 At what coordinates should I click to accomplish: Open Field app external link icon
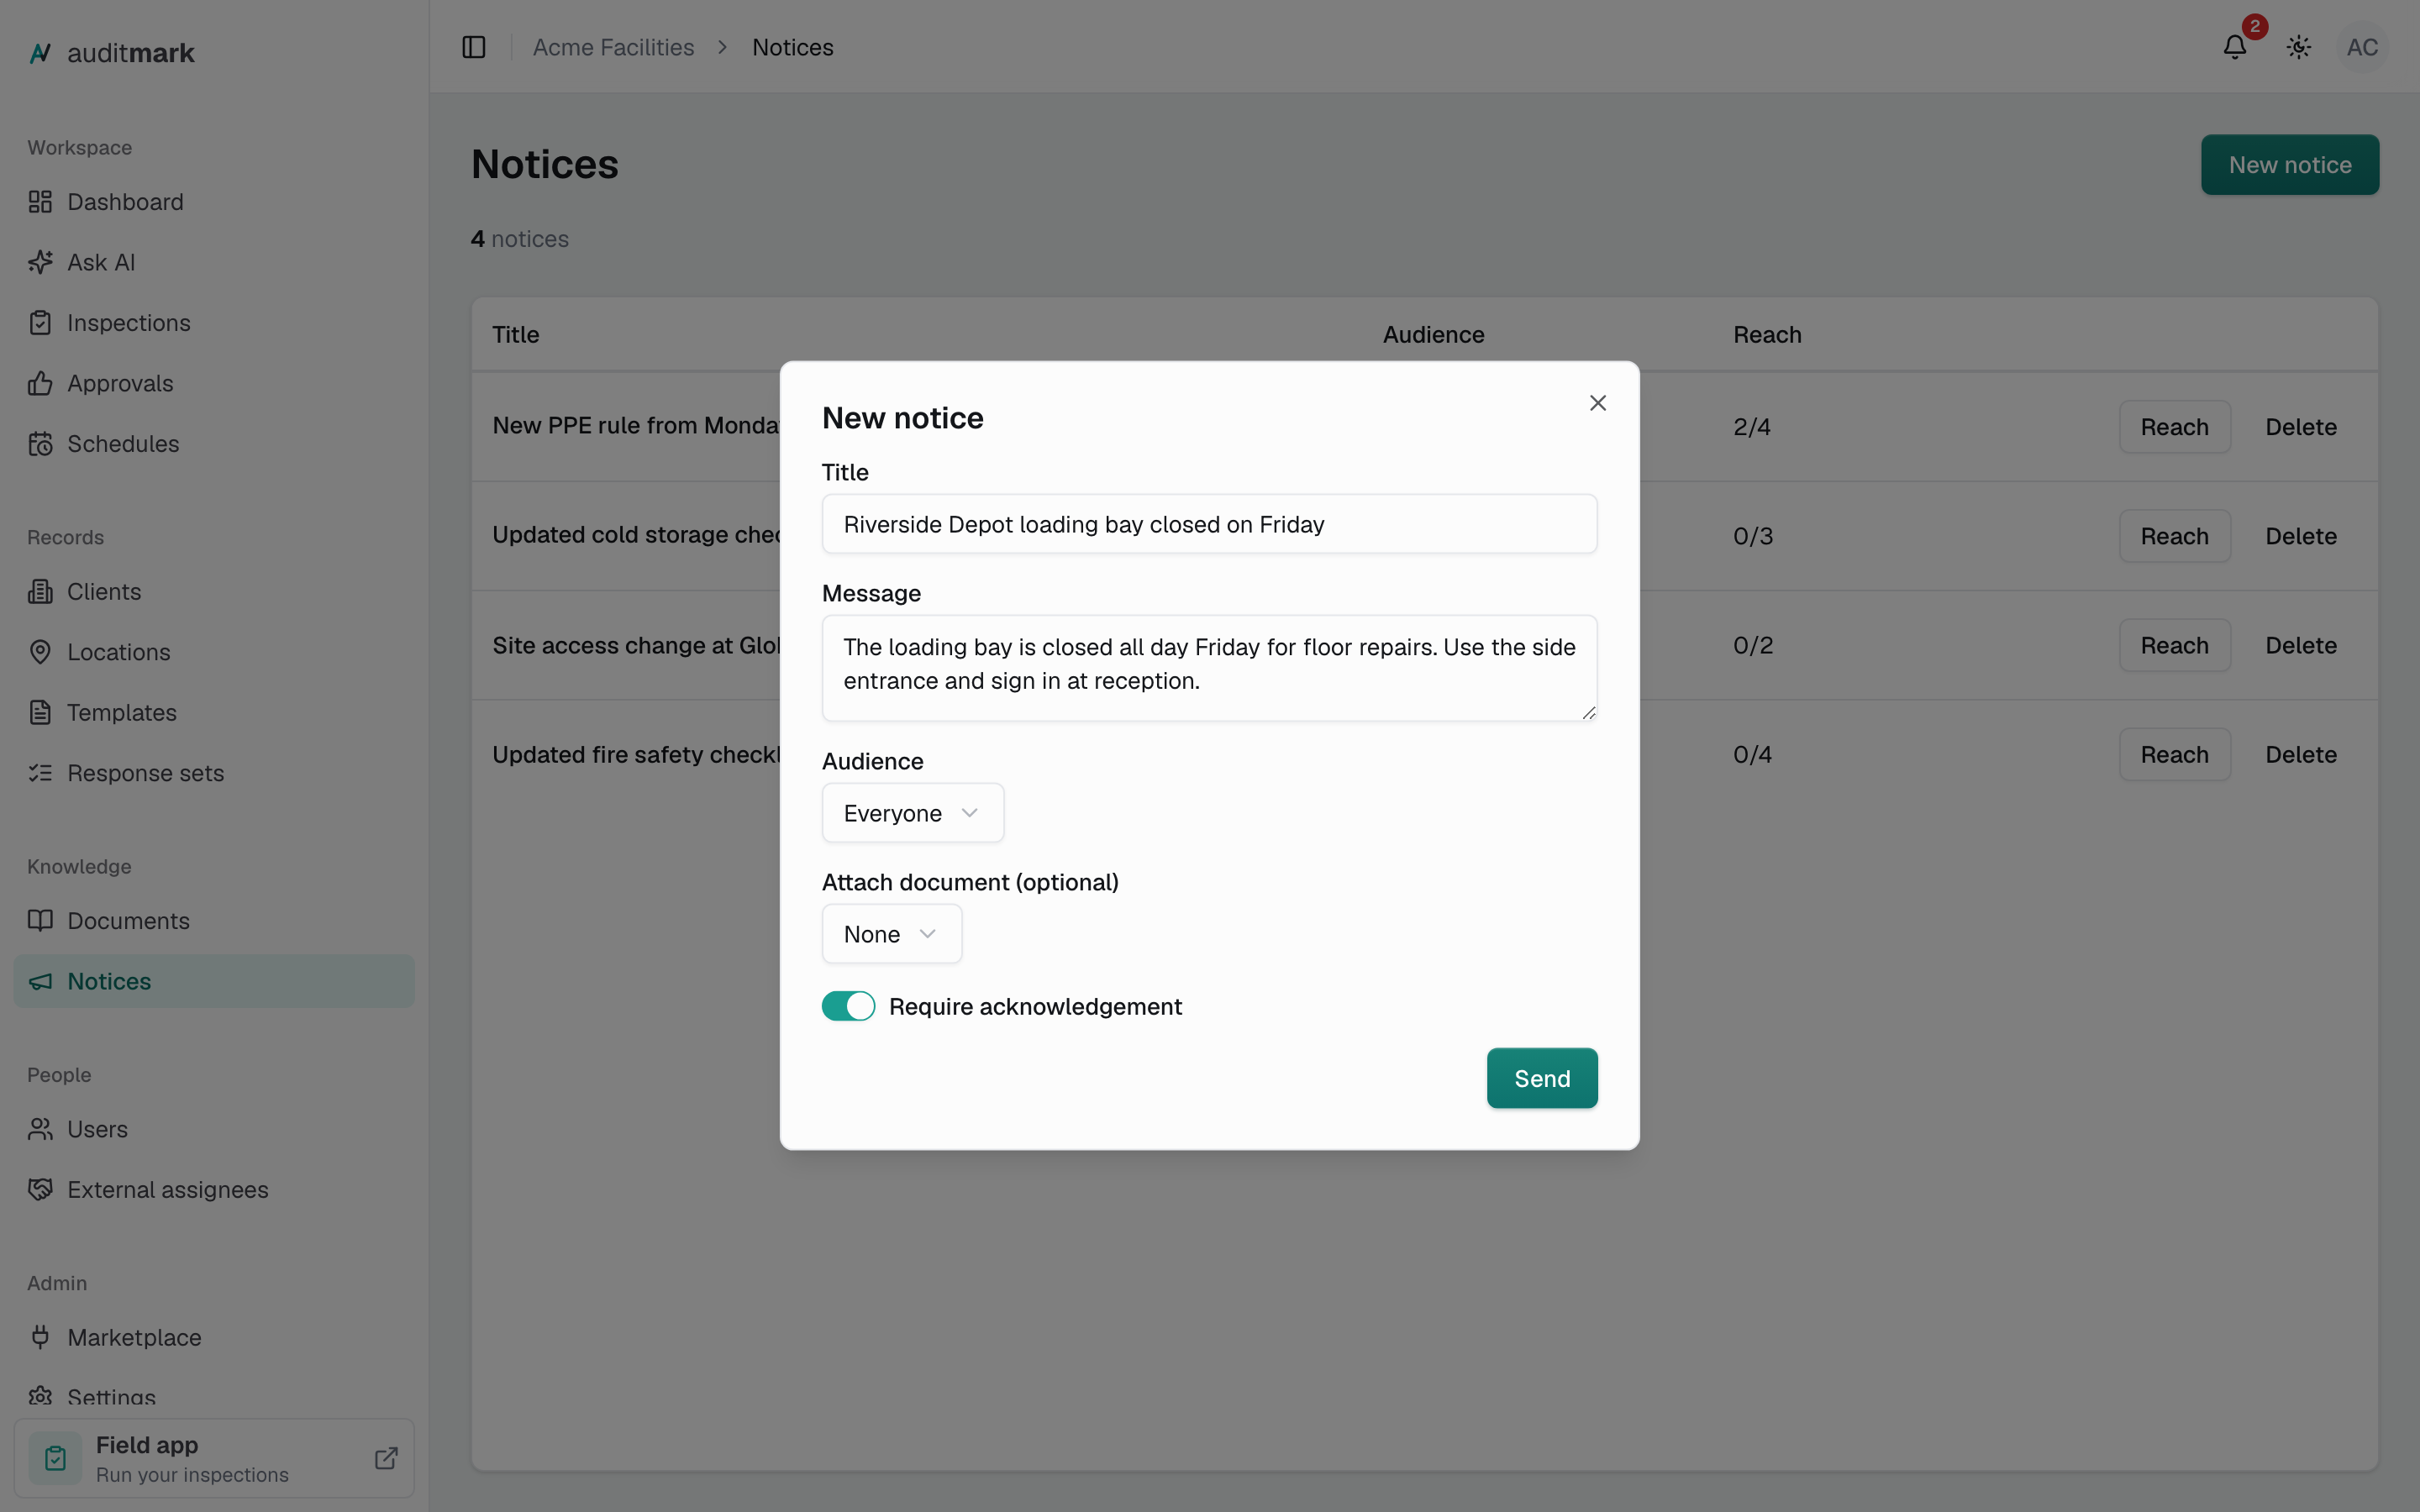tap(386, 1458)
